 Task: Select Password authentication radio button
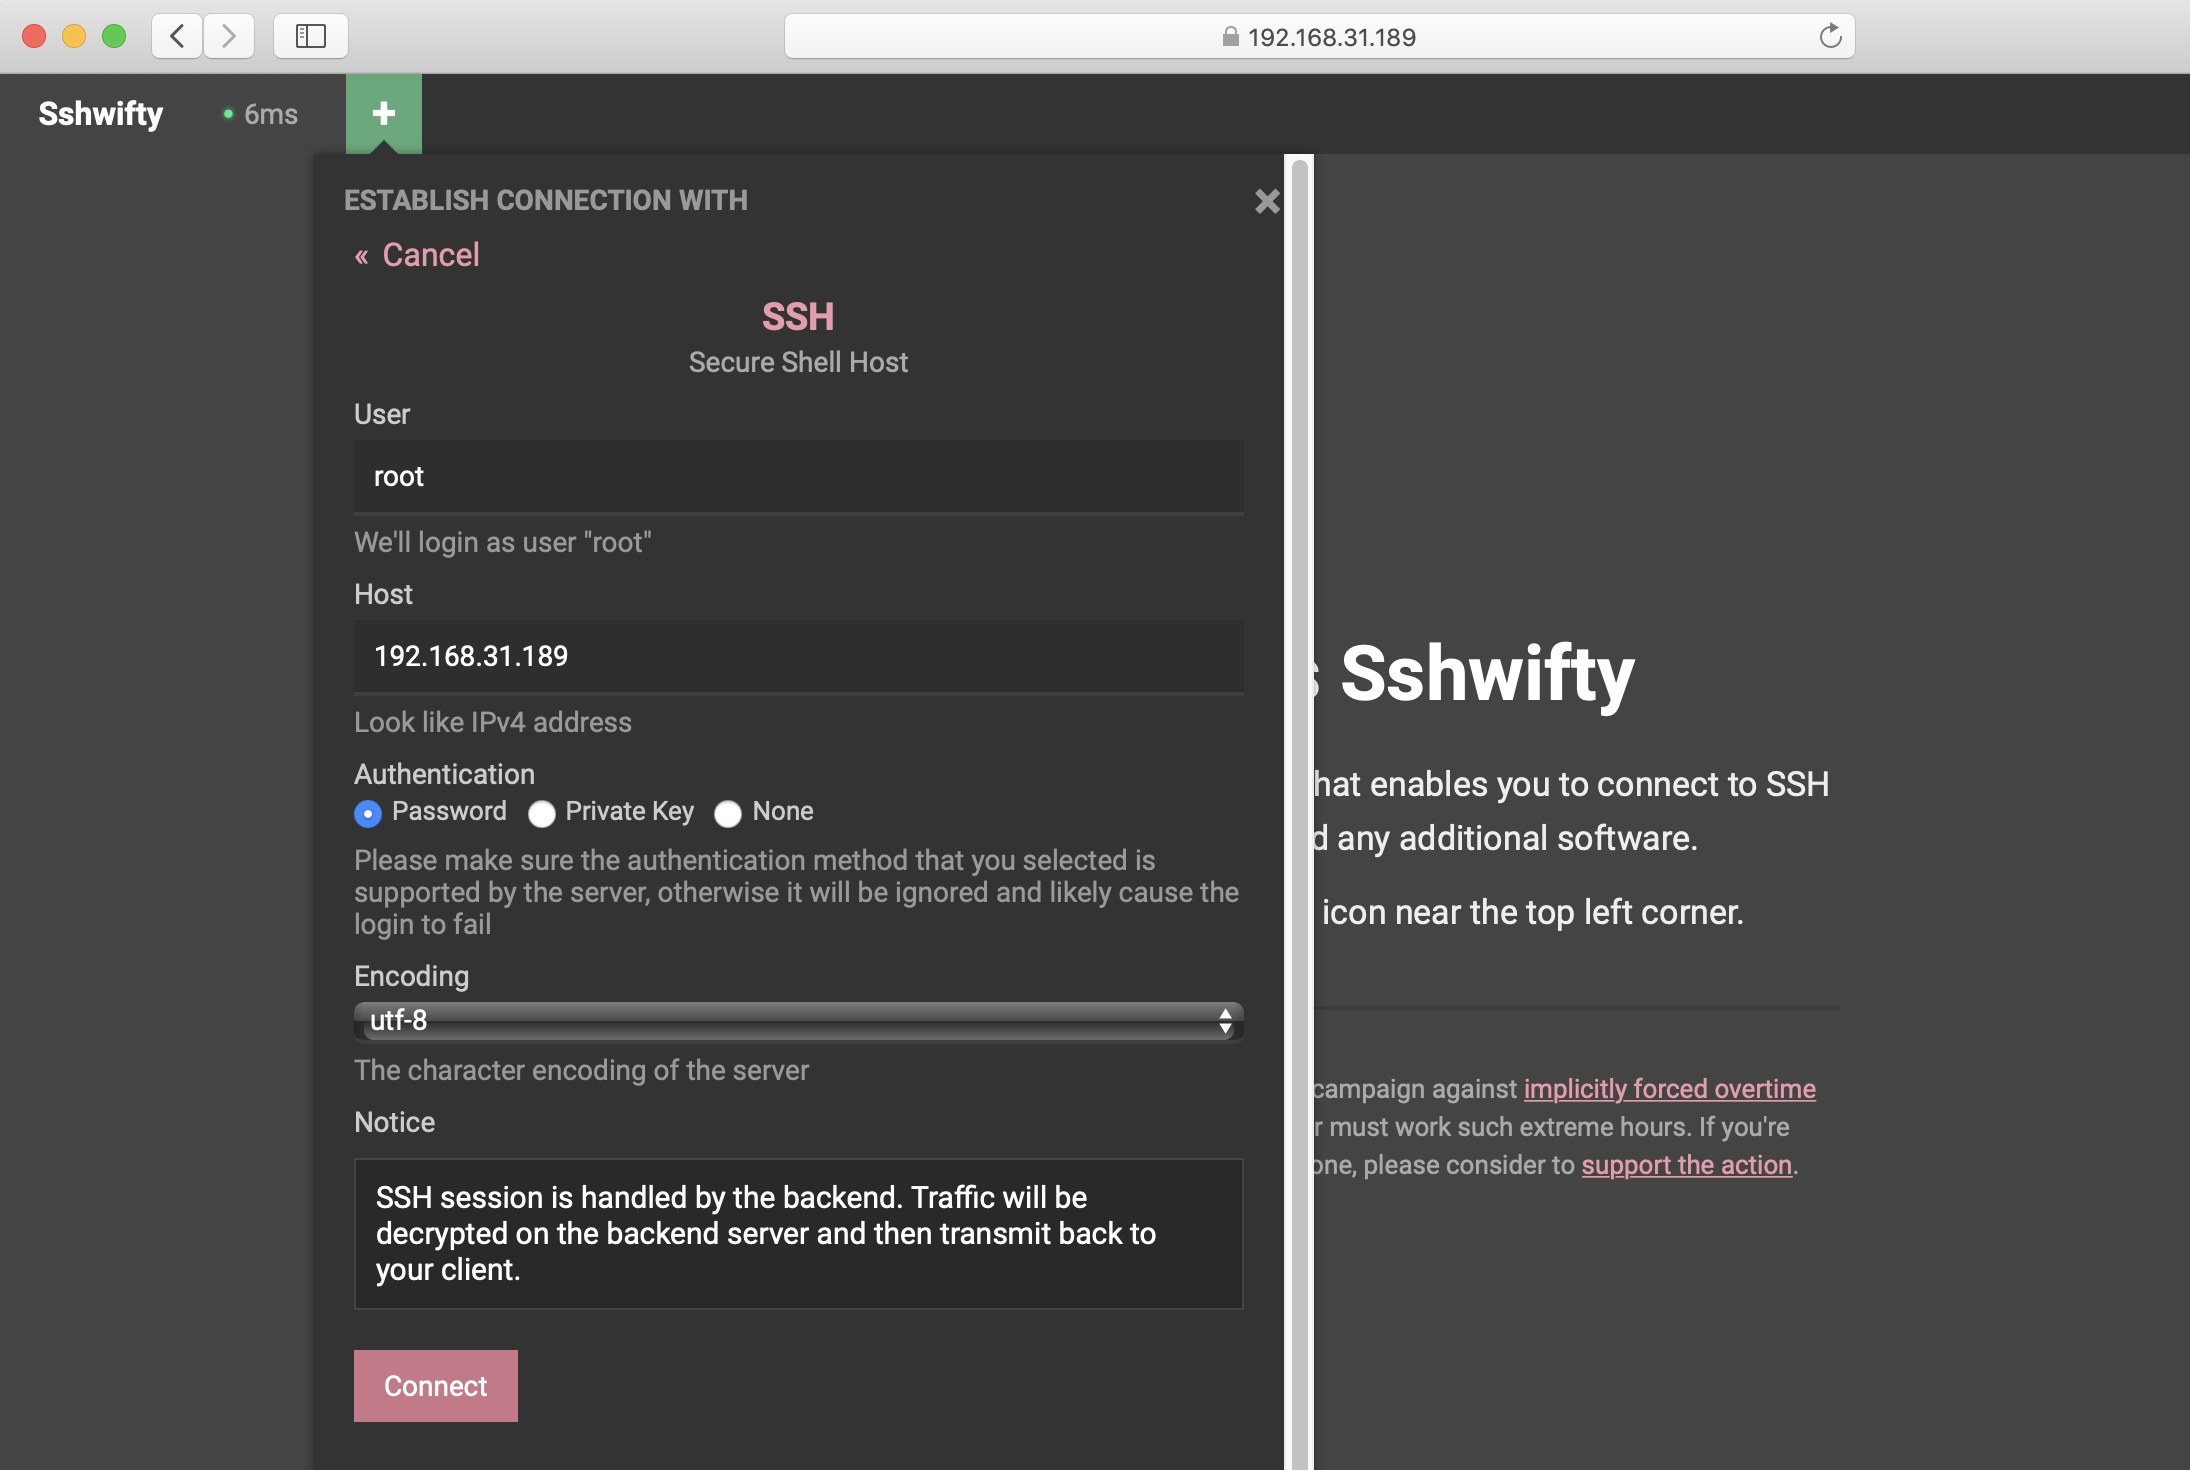click(368, 814)
